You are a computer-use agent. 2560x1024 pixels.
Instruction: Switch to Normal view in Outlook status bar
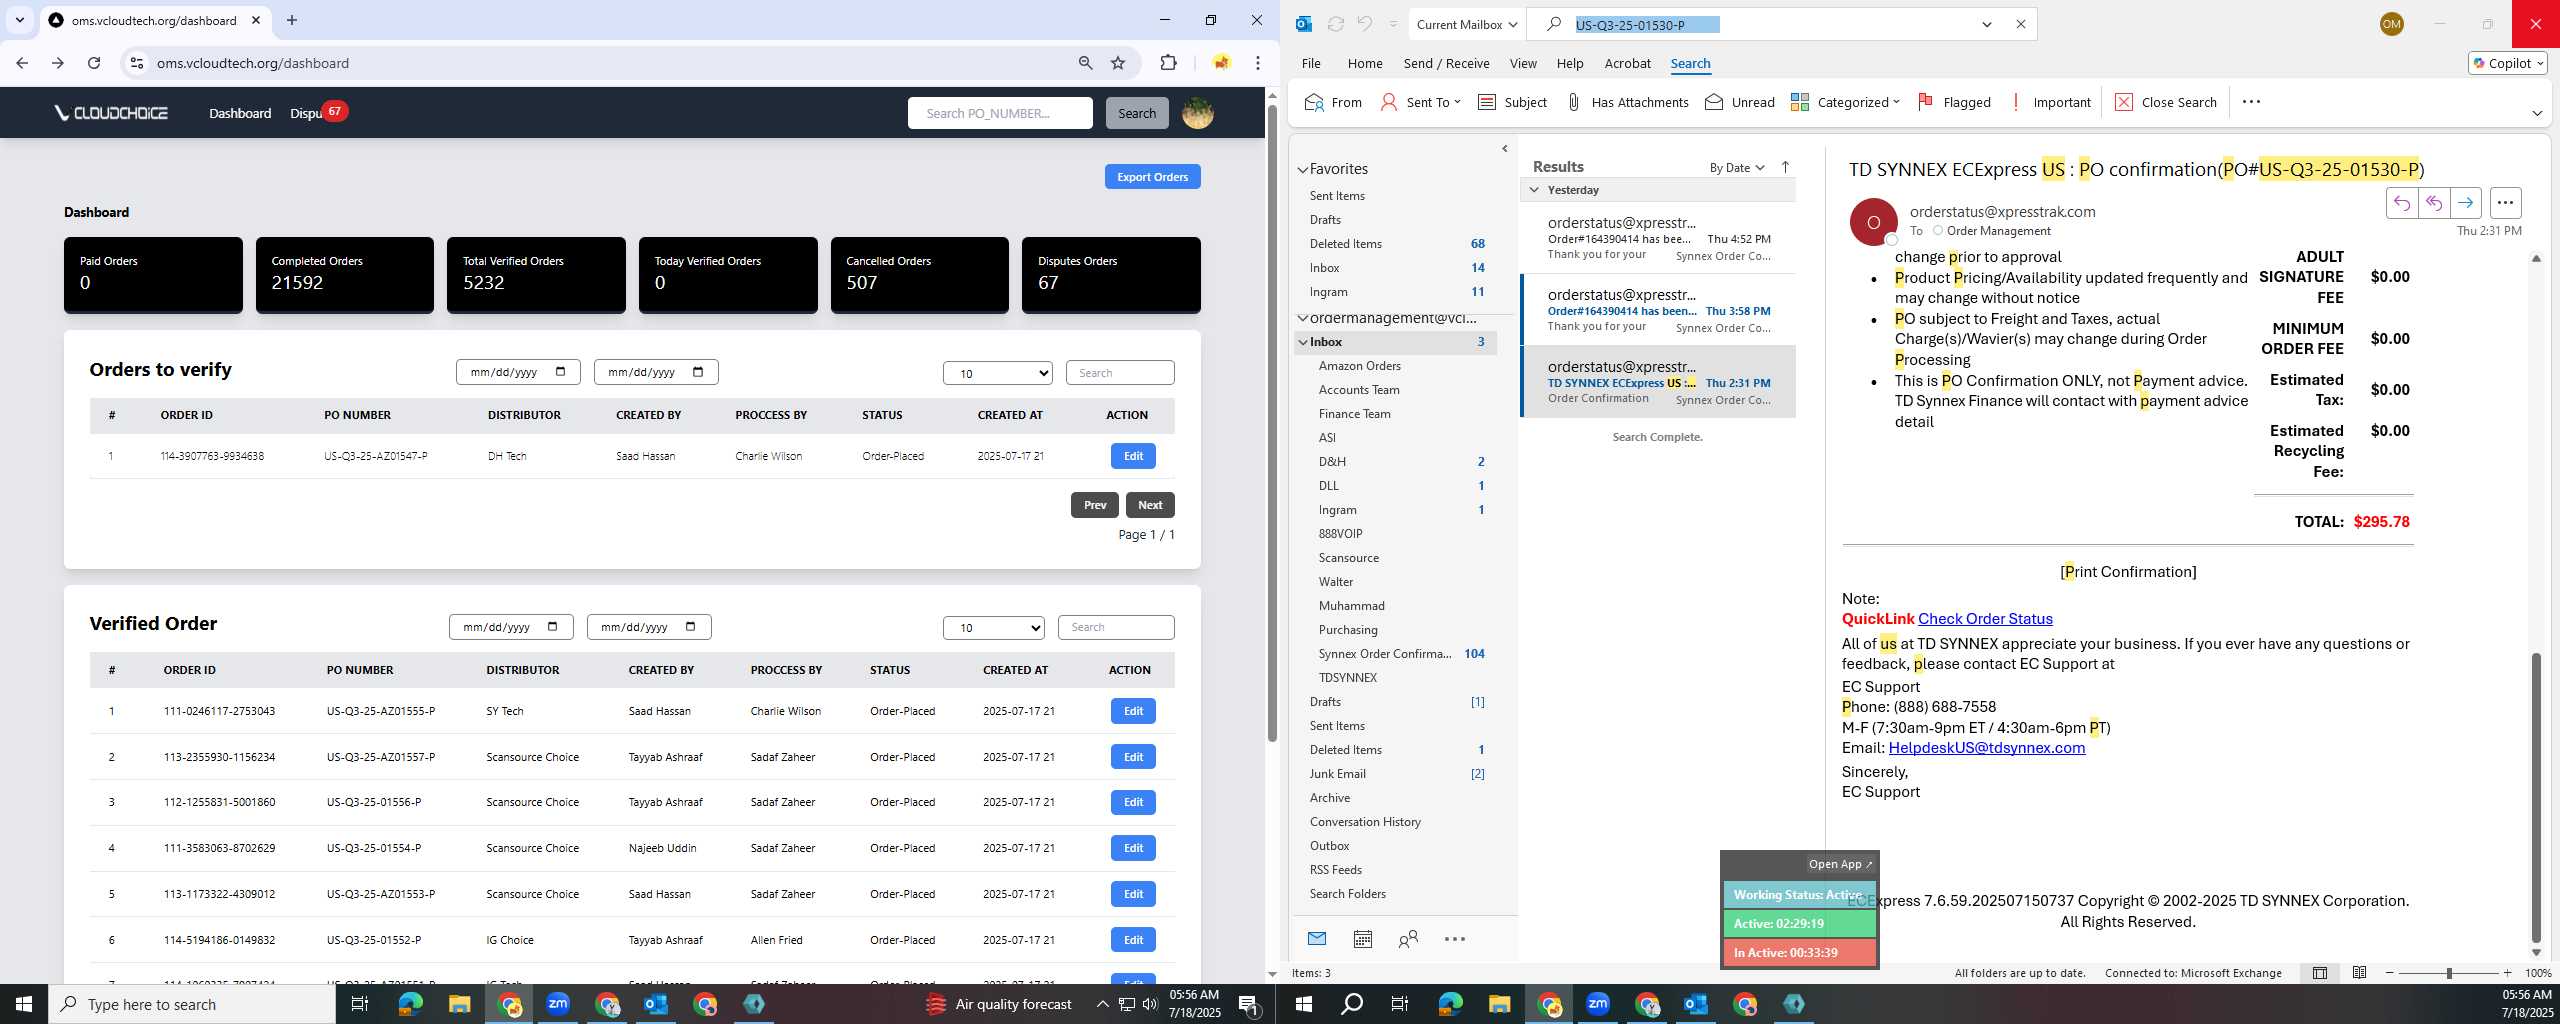click(2320, 973)
